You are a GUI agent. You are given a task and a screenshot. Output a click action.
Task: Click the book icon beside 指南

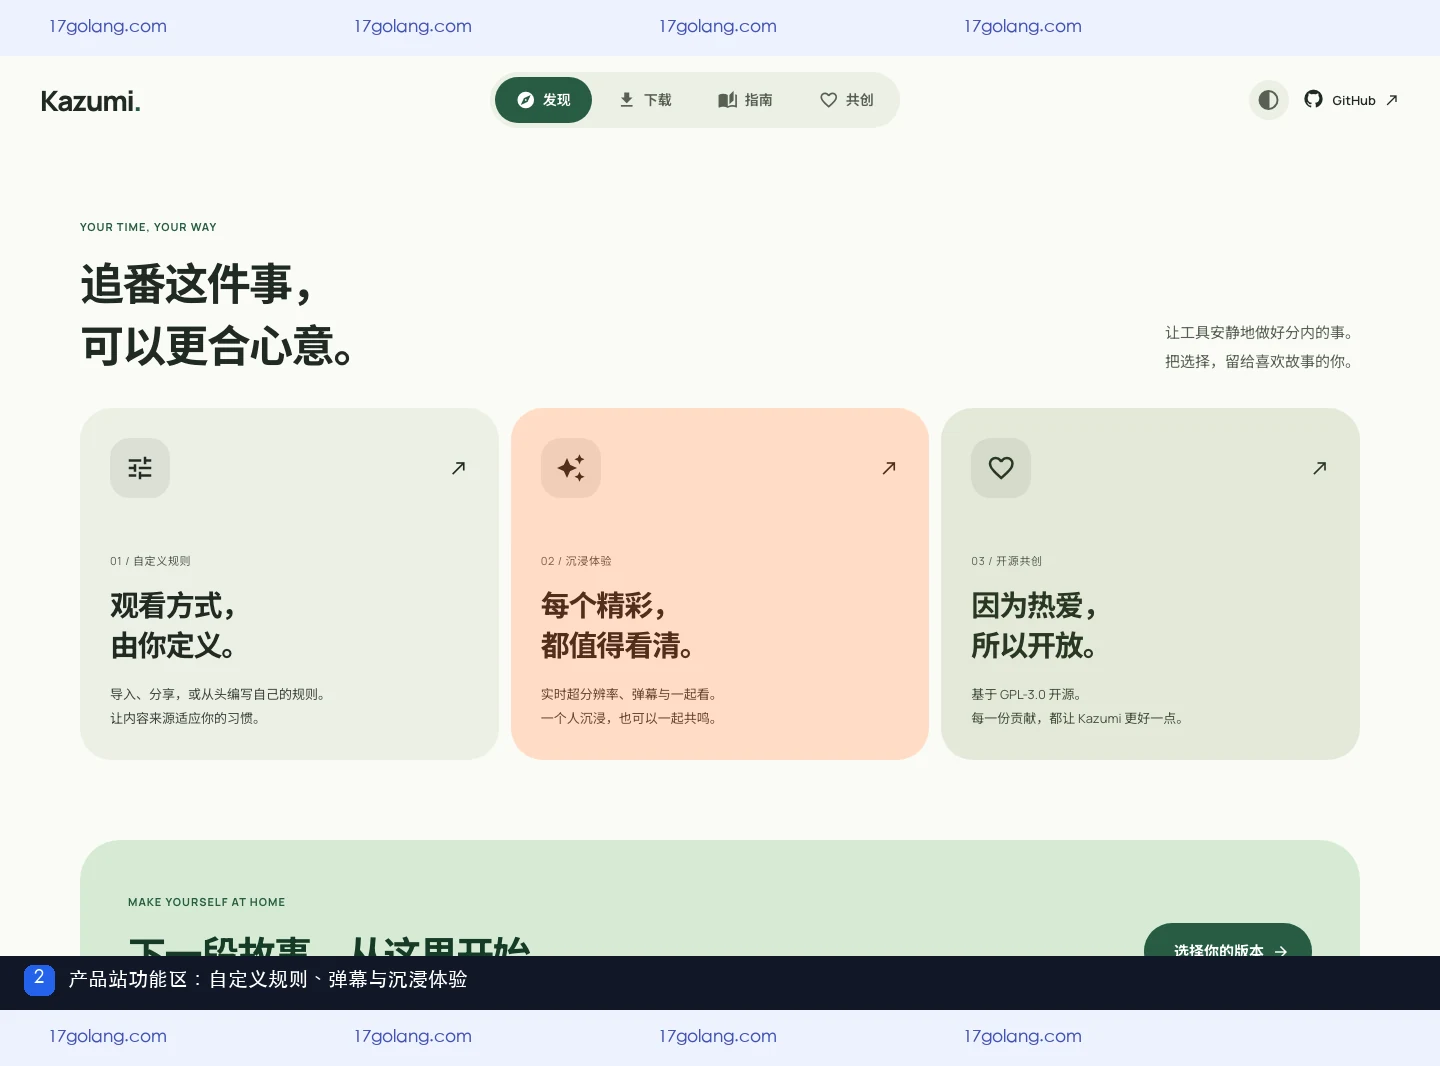727,100
